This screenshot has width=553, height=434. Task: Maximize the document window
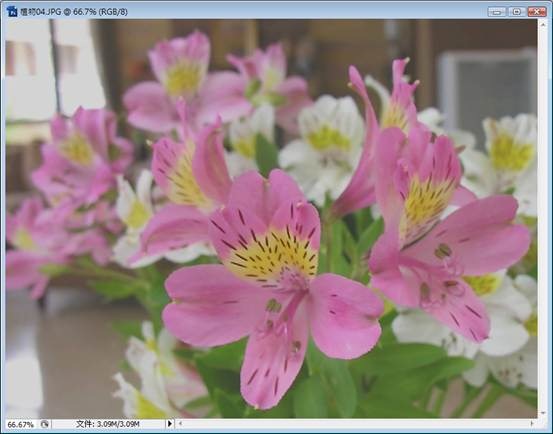pyautogui.click(x=517, y=12)
